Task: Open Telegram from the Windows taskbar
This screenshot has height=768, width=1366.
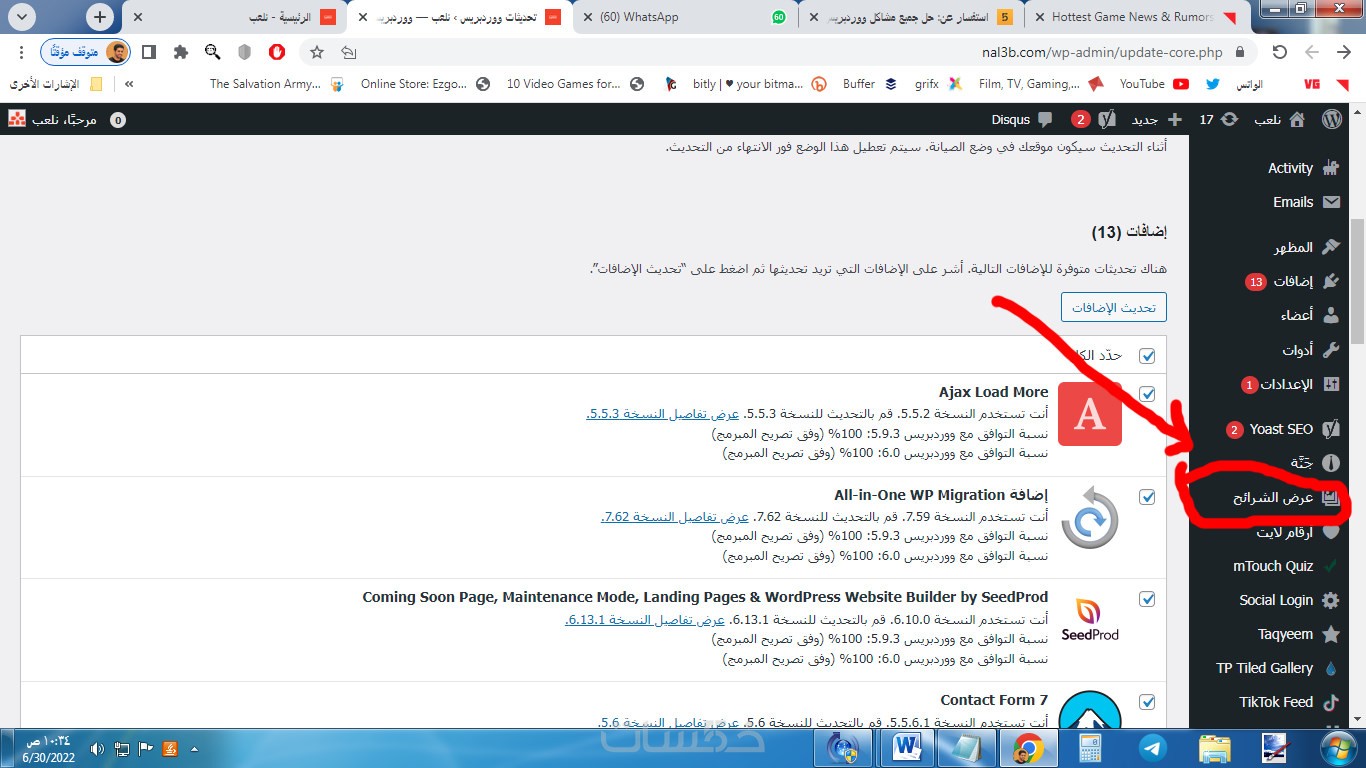Action: 1151,748
